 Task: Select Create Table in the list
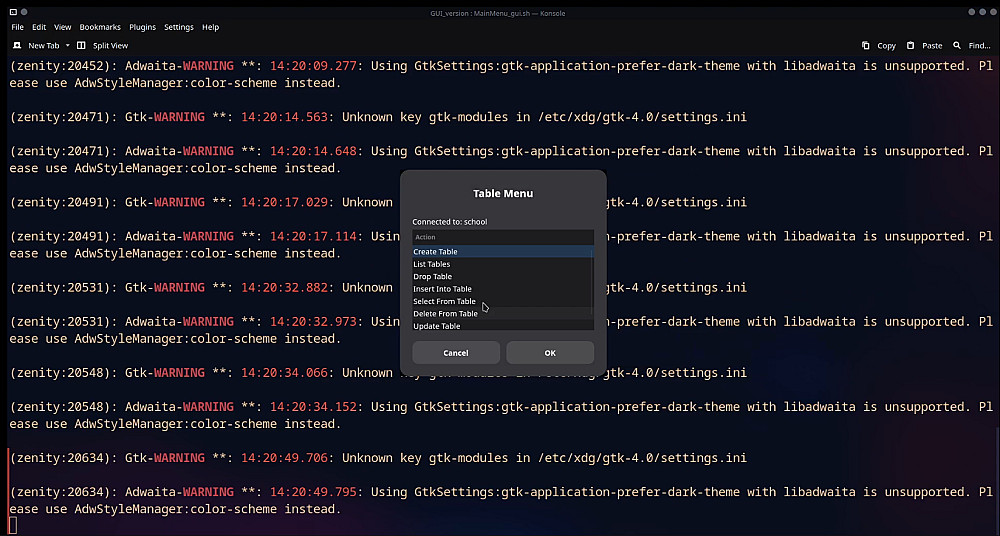pyautogui.click(x=503, y=251)
